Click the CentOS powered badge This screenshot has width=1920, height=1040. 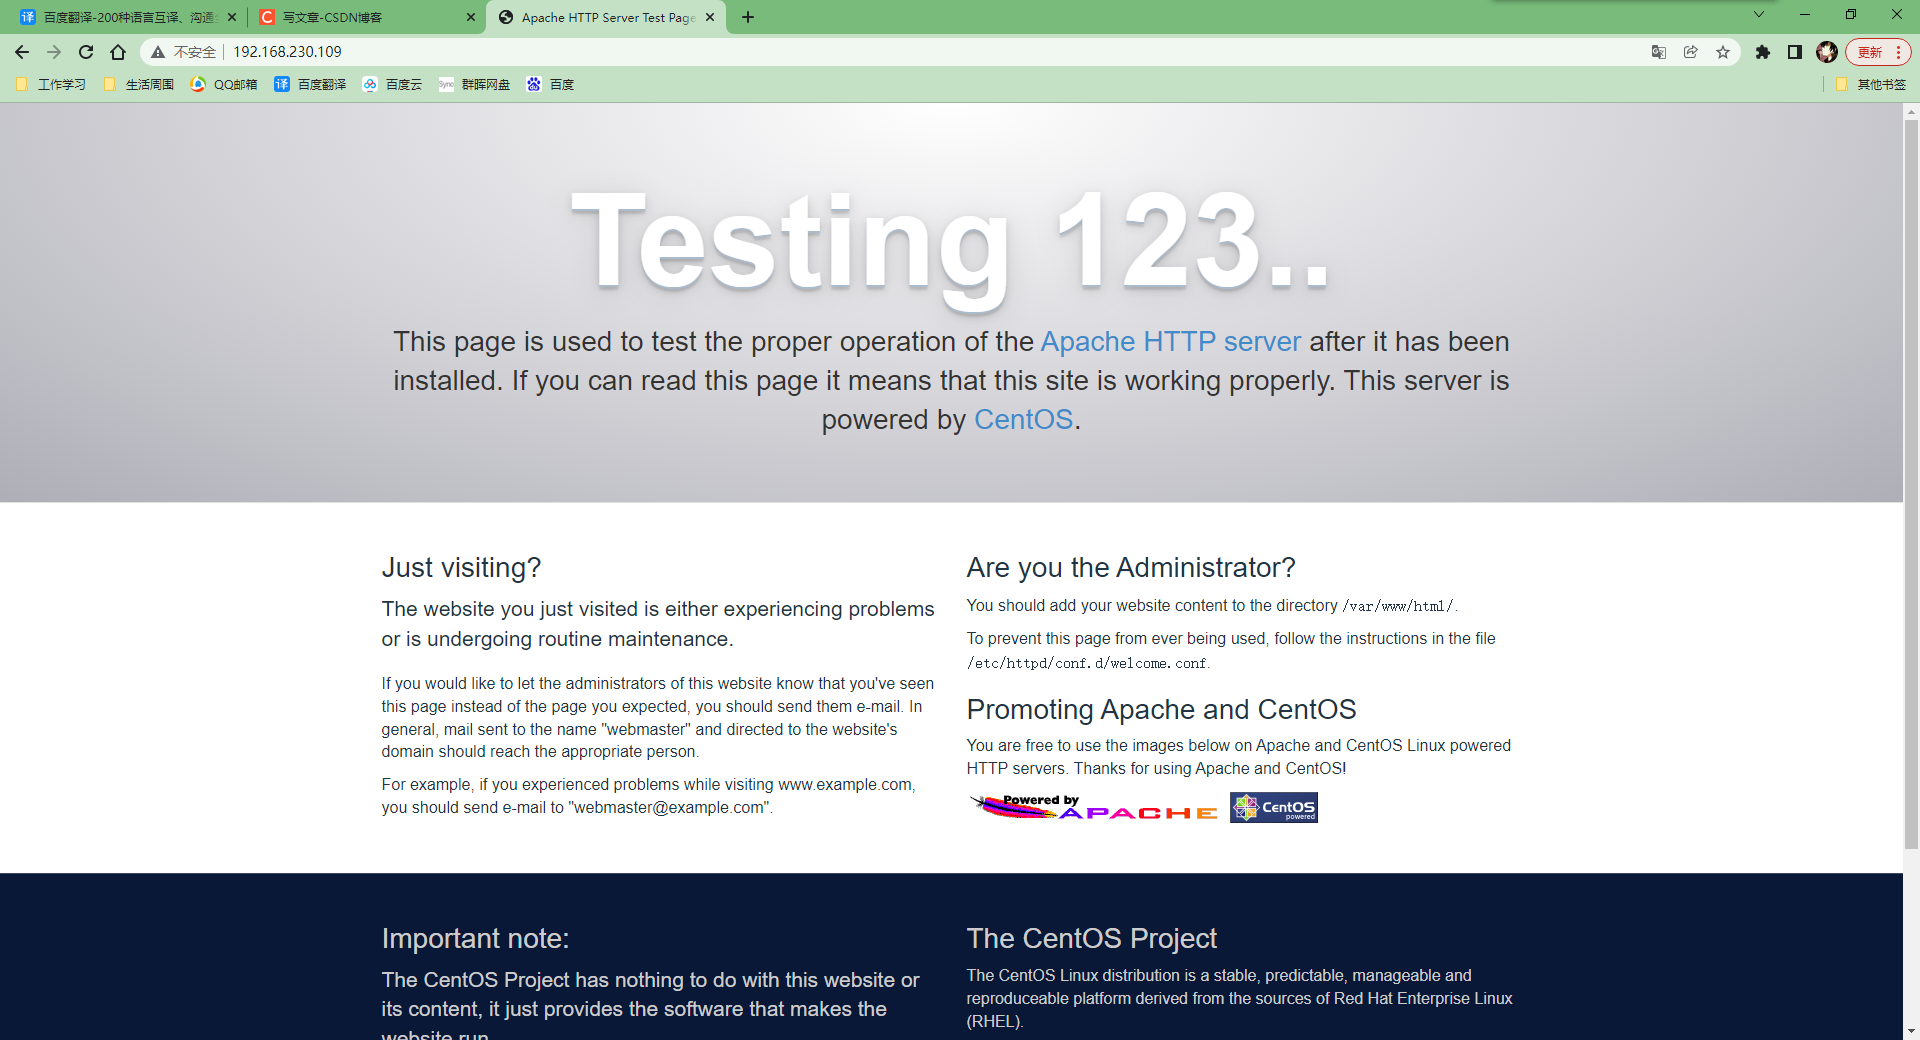click(1273, 807)
